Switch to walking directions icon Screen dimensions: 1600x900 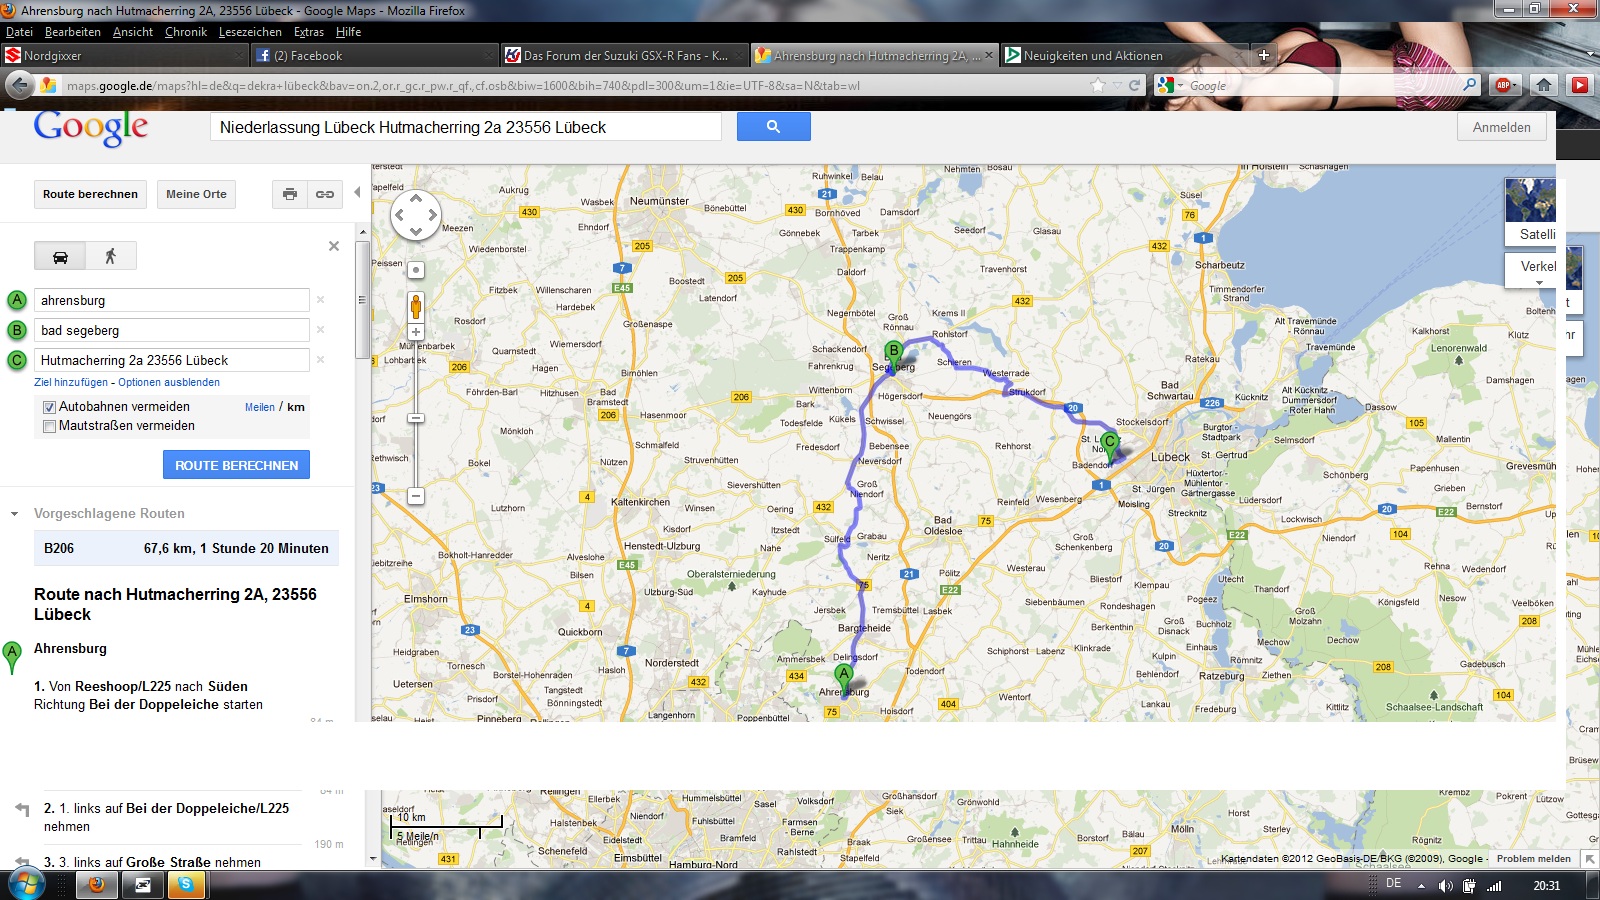point(111,257)
